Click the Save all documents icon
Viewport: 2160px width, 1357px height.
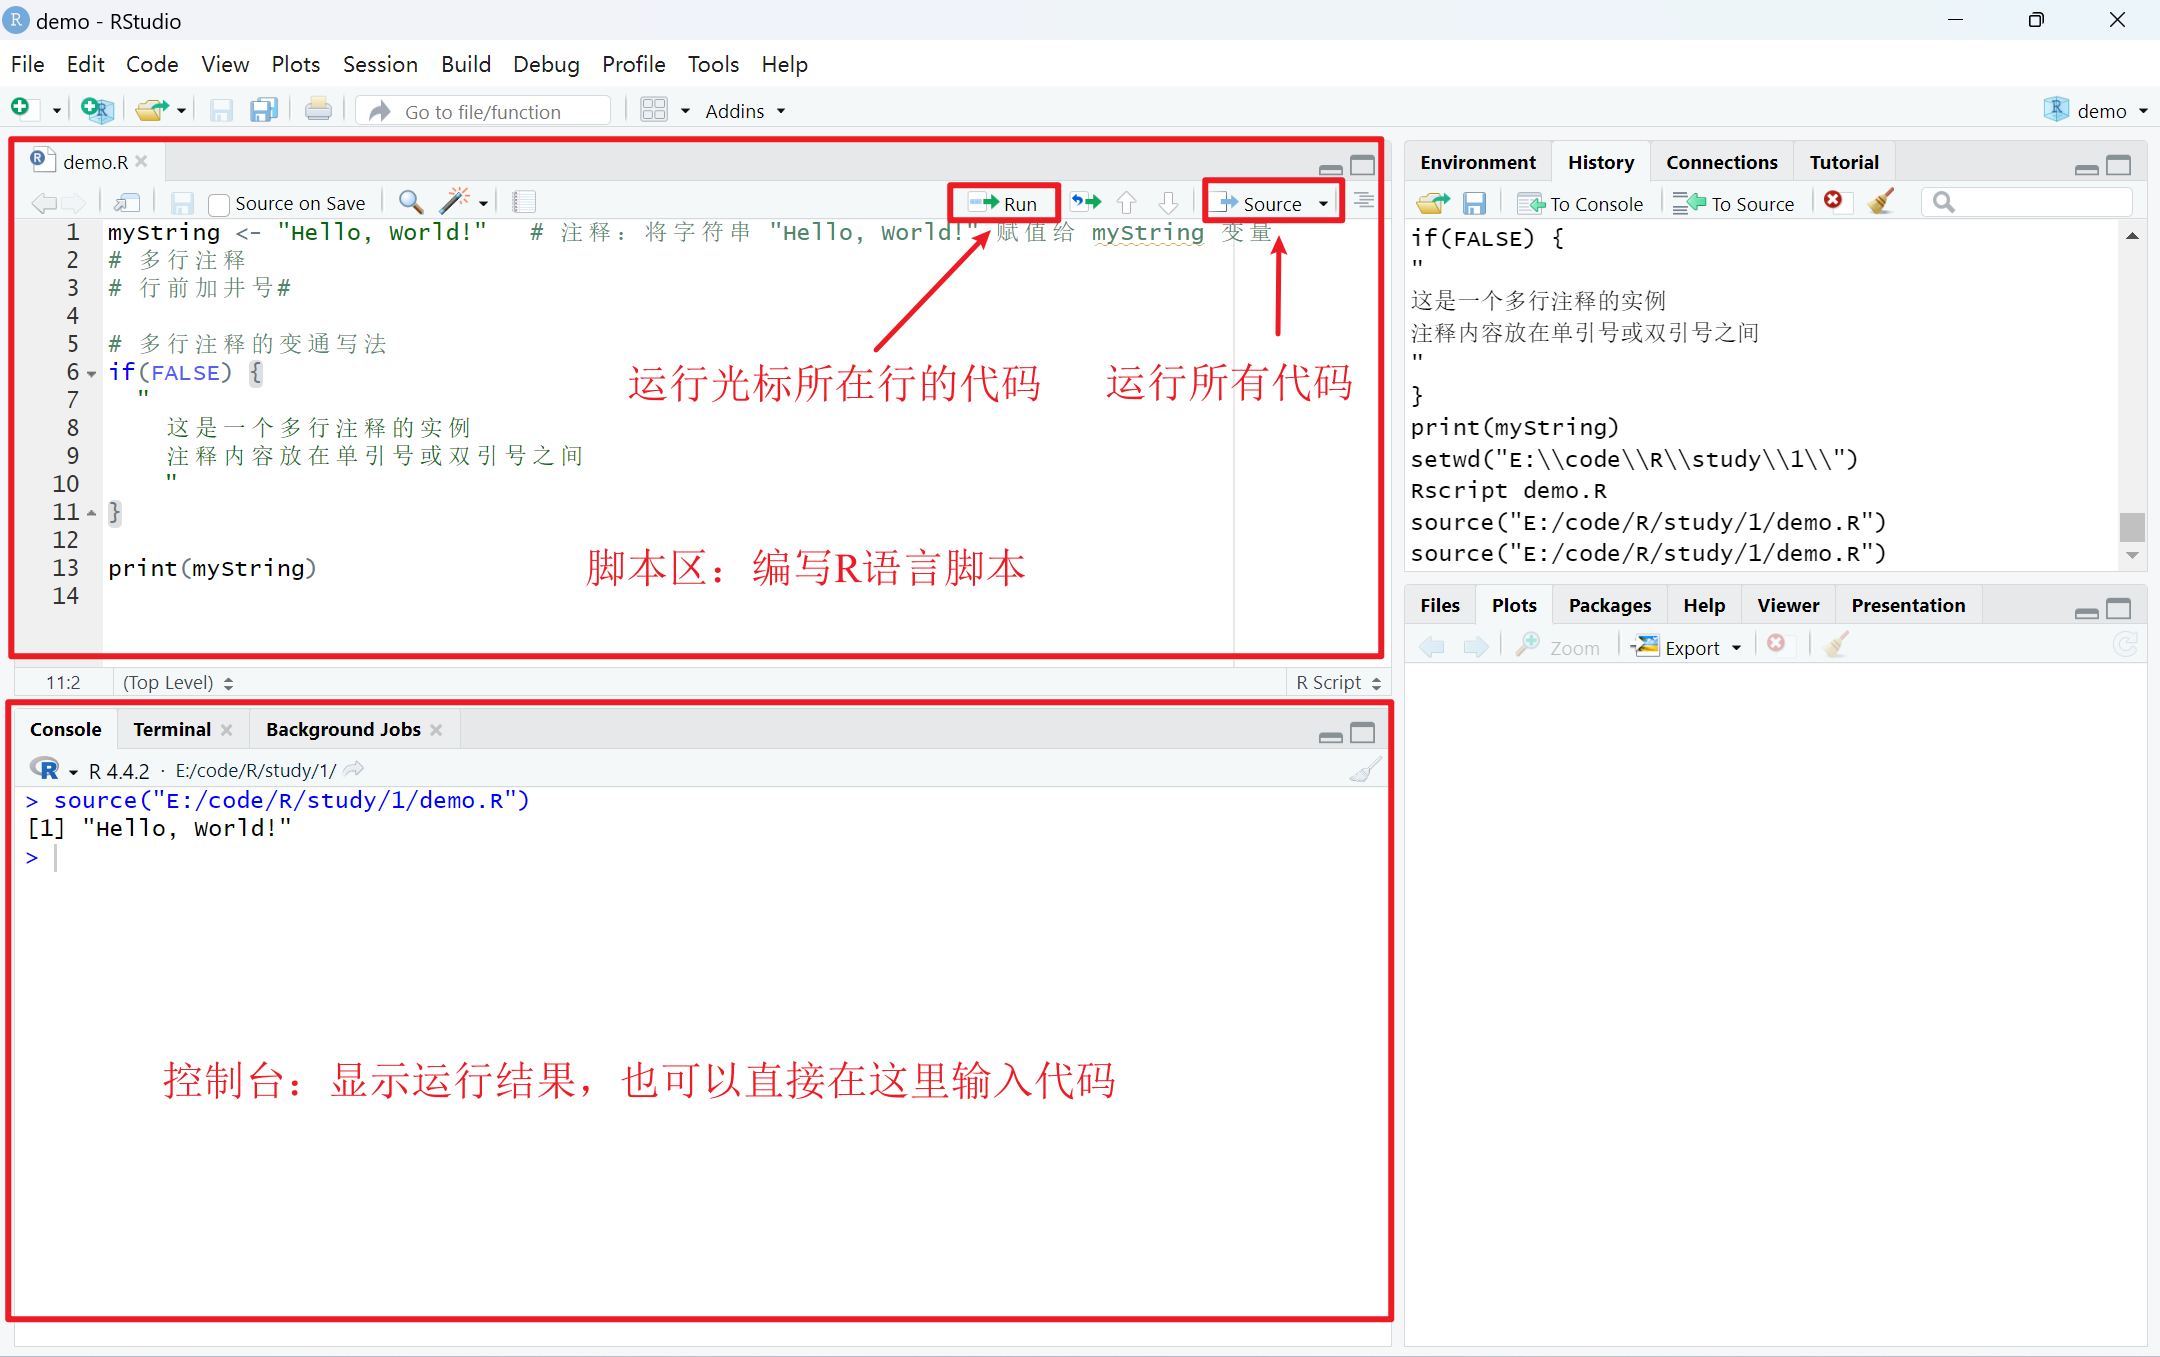coord(264,110)
